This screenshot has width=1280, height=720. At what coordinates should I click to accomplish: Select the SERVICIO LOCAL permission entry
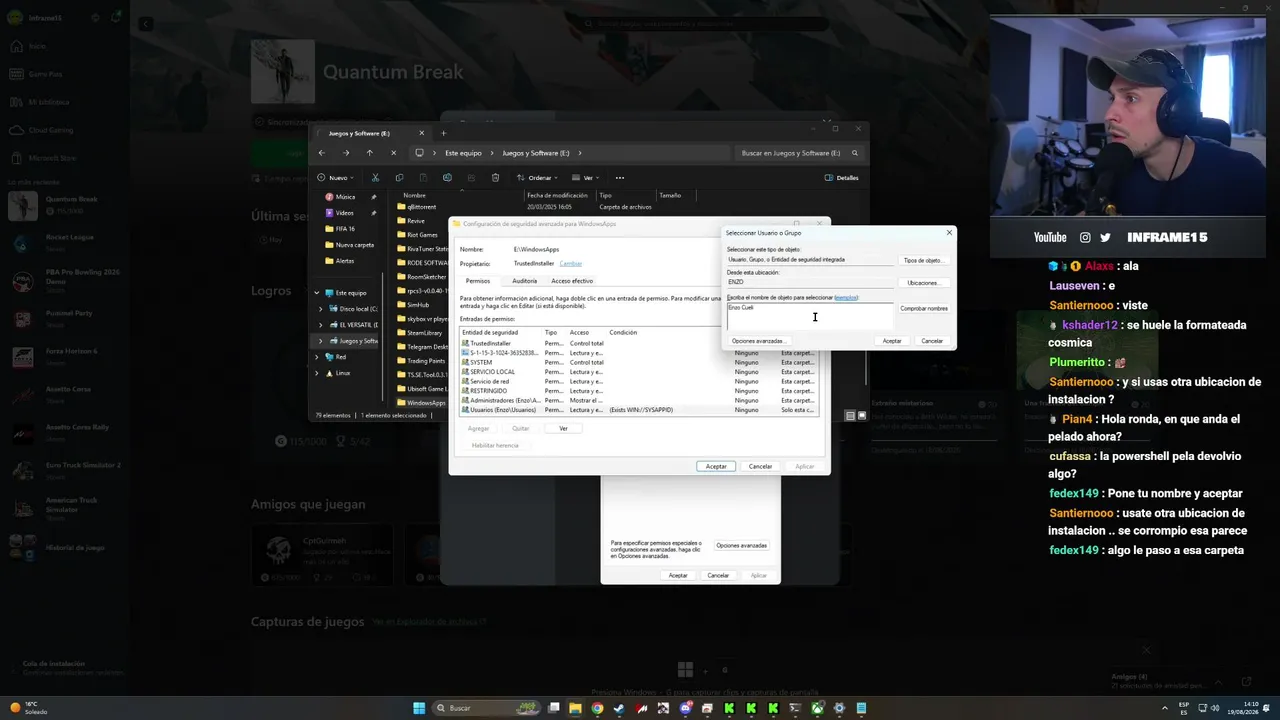[x=638, y=372]
